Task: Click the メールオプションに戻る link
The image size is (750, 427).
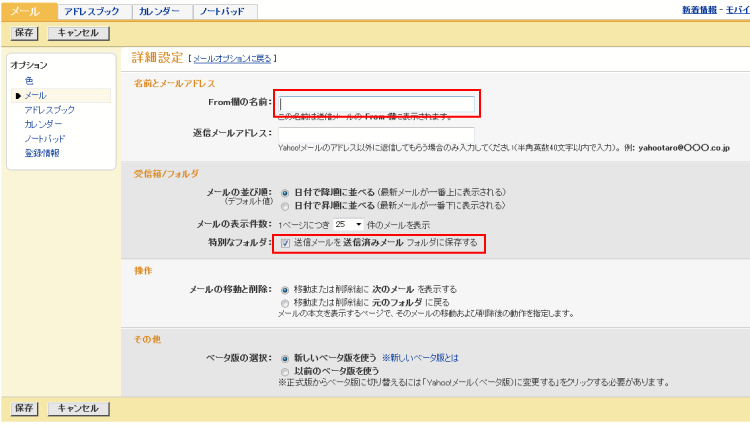Action: click(232, 59)
